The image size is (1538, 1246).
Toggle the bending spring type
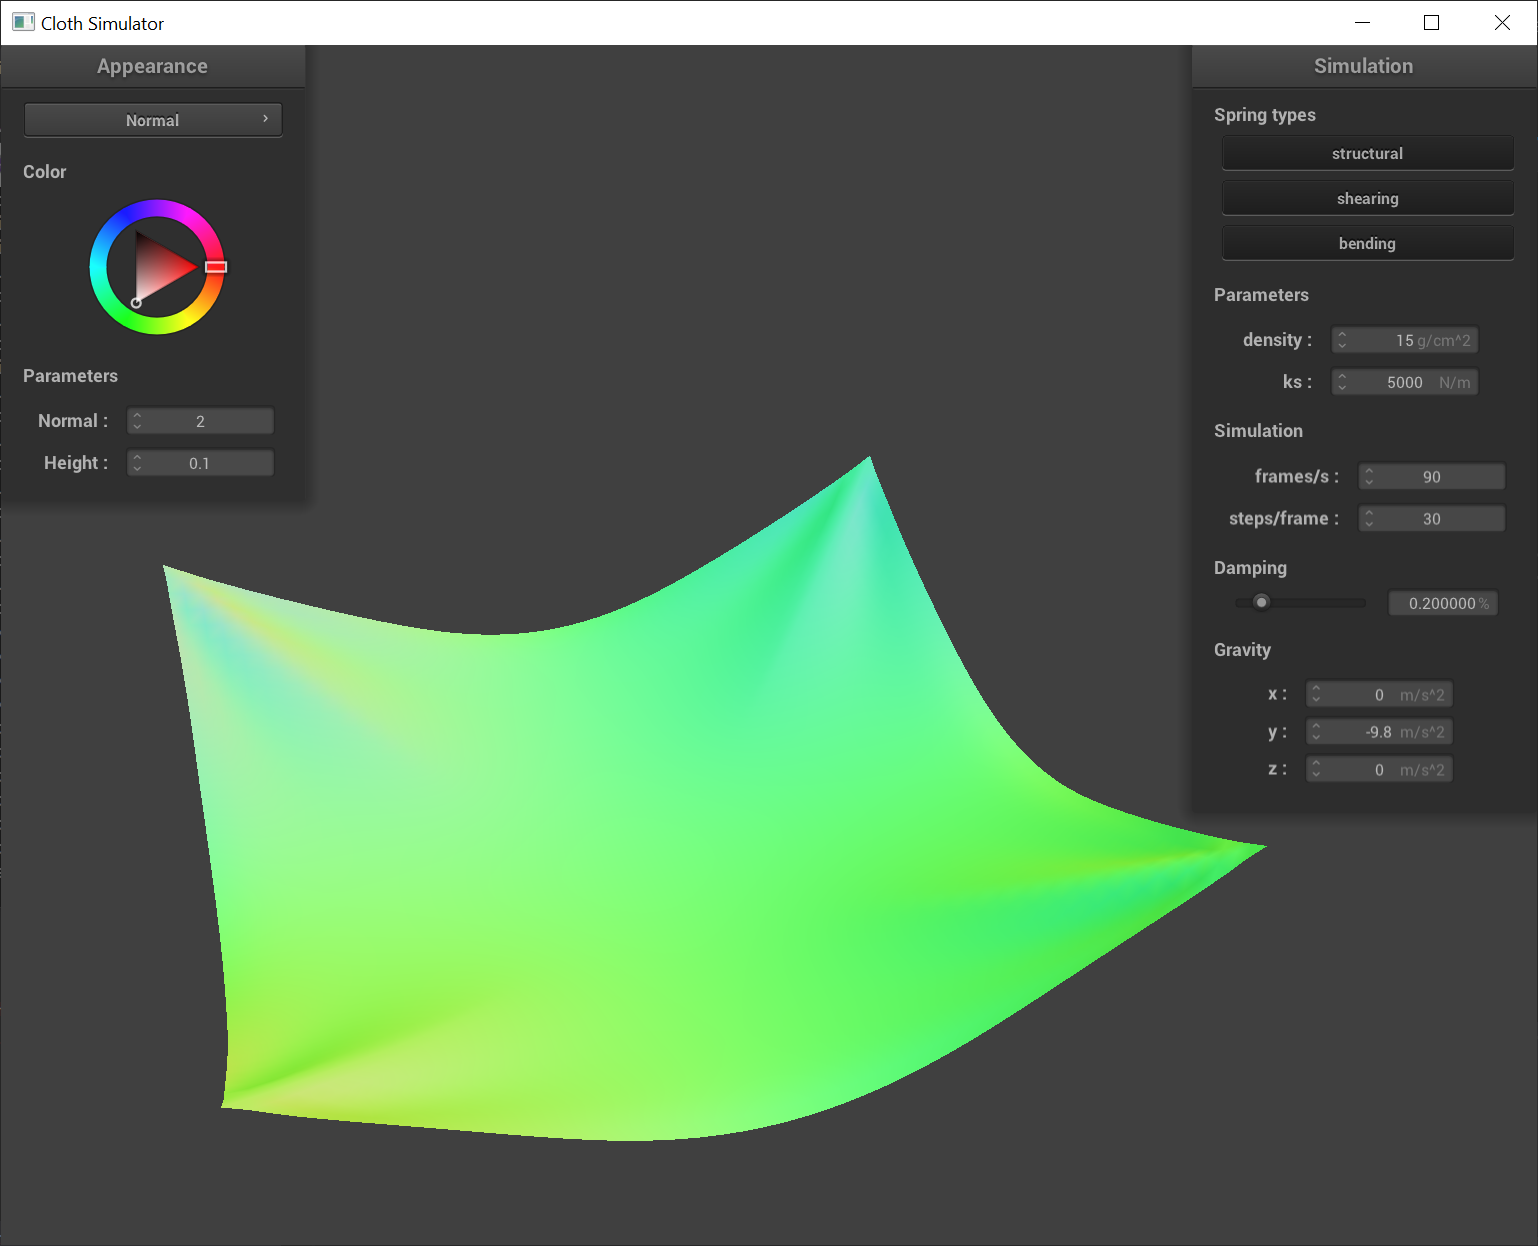pos(1367,243)
